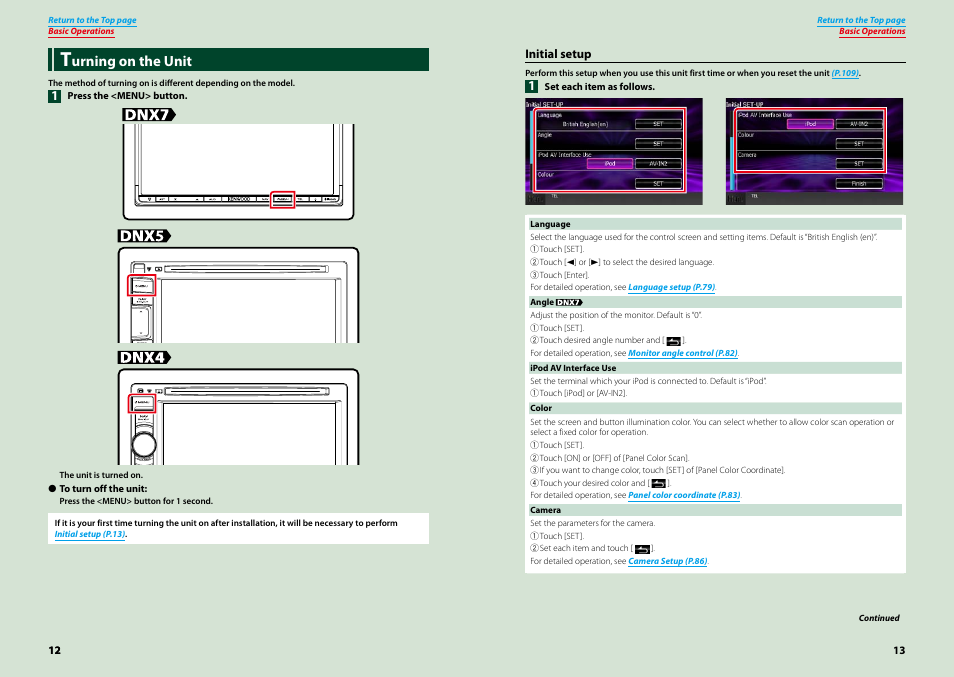Click page number 13
This screenshot has width=954, height=677.
(x=899, y=650)
